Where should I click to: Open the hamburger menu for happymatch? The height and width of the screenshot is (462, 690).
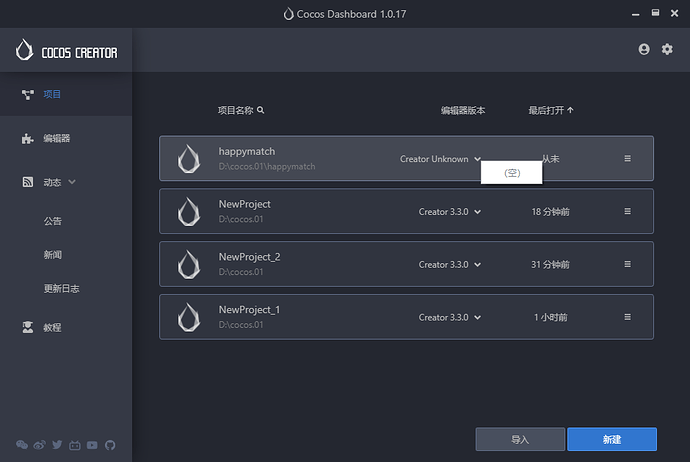point(628,158)
